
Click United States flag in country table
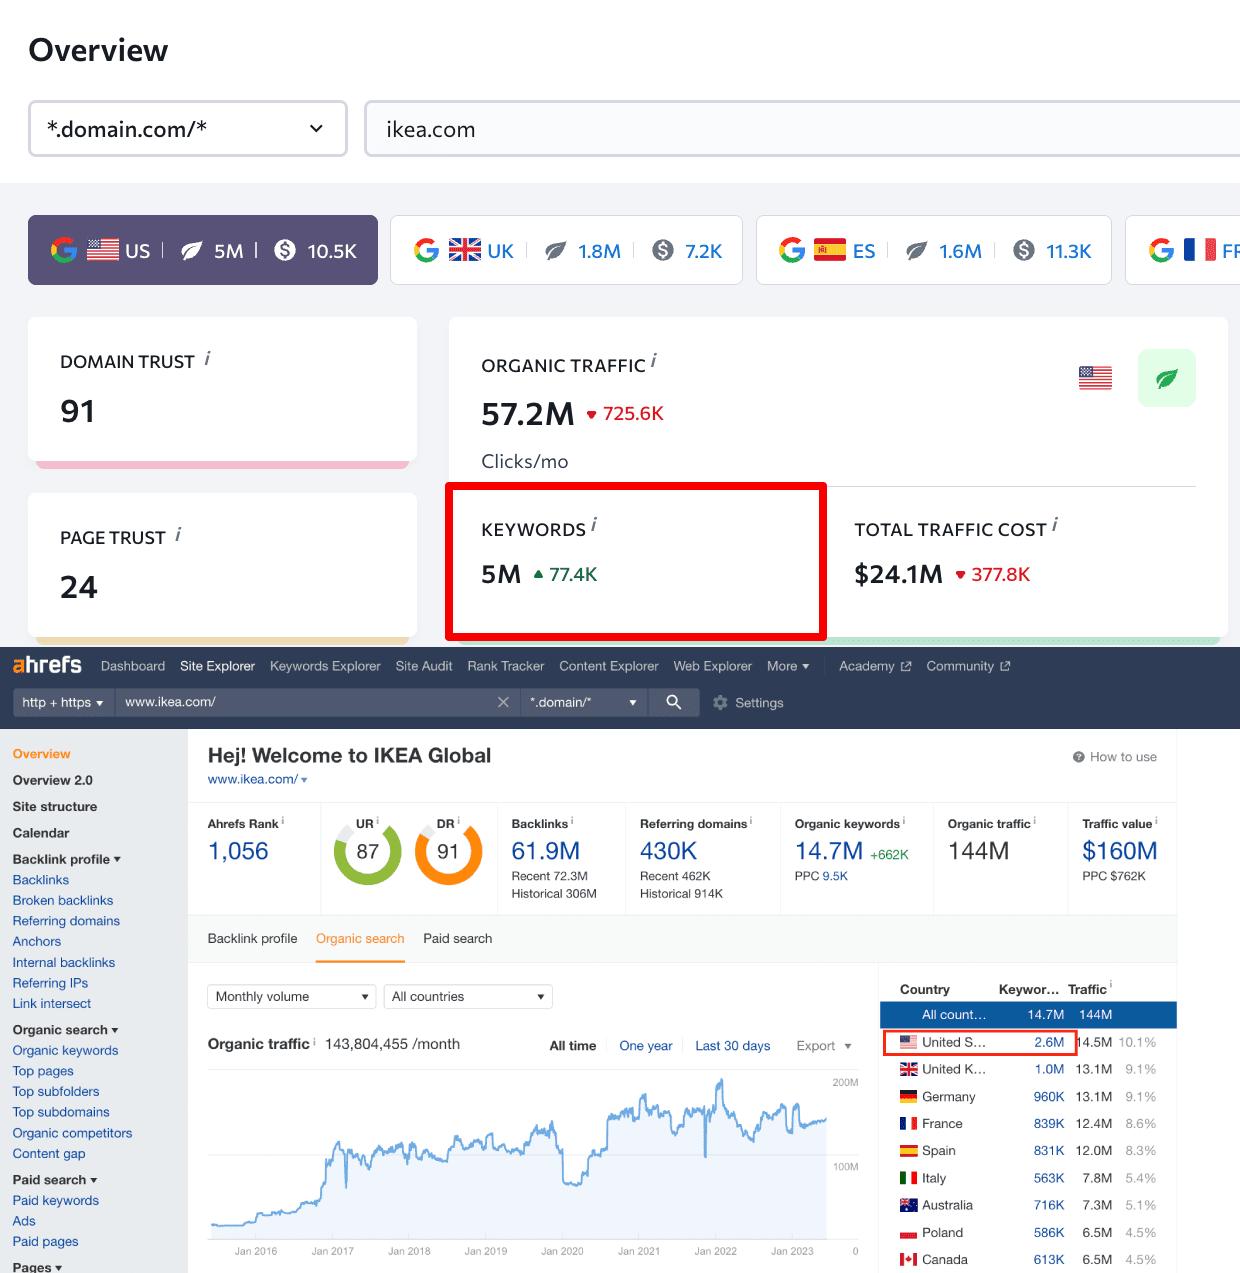click(908, 1042)
